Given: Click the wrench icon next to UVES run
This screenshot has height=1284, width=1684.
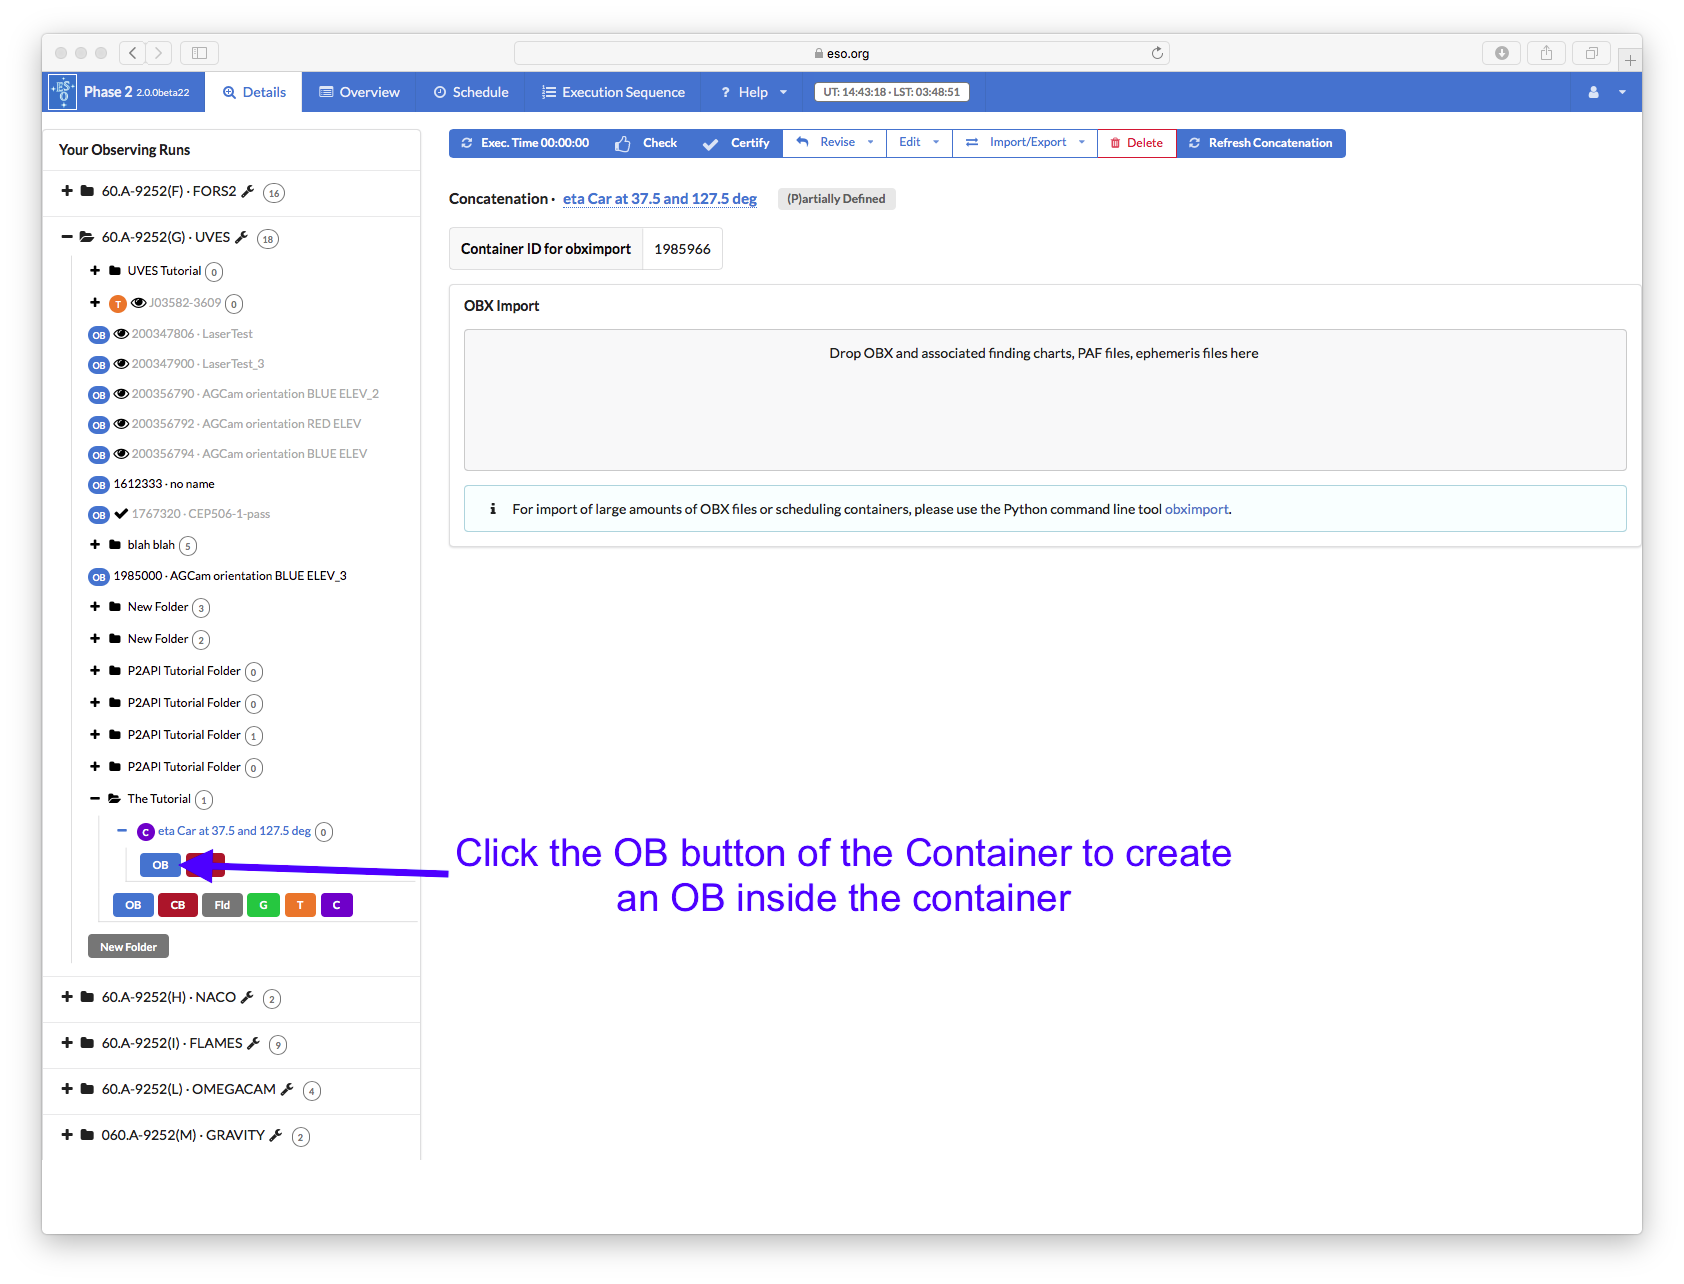Looking at the screenshot, I should coord(241,237).
